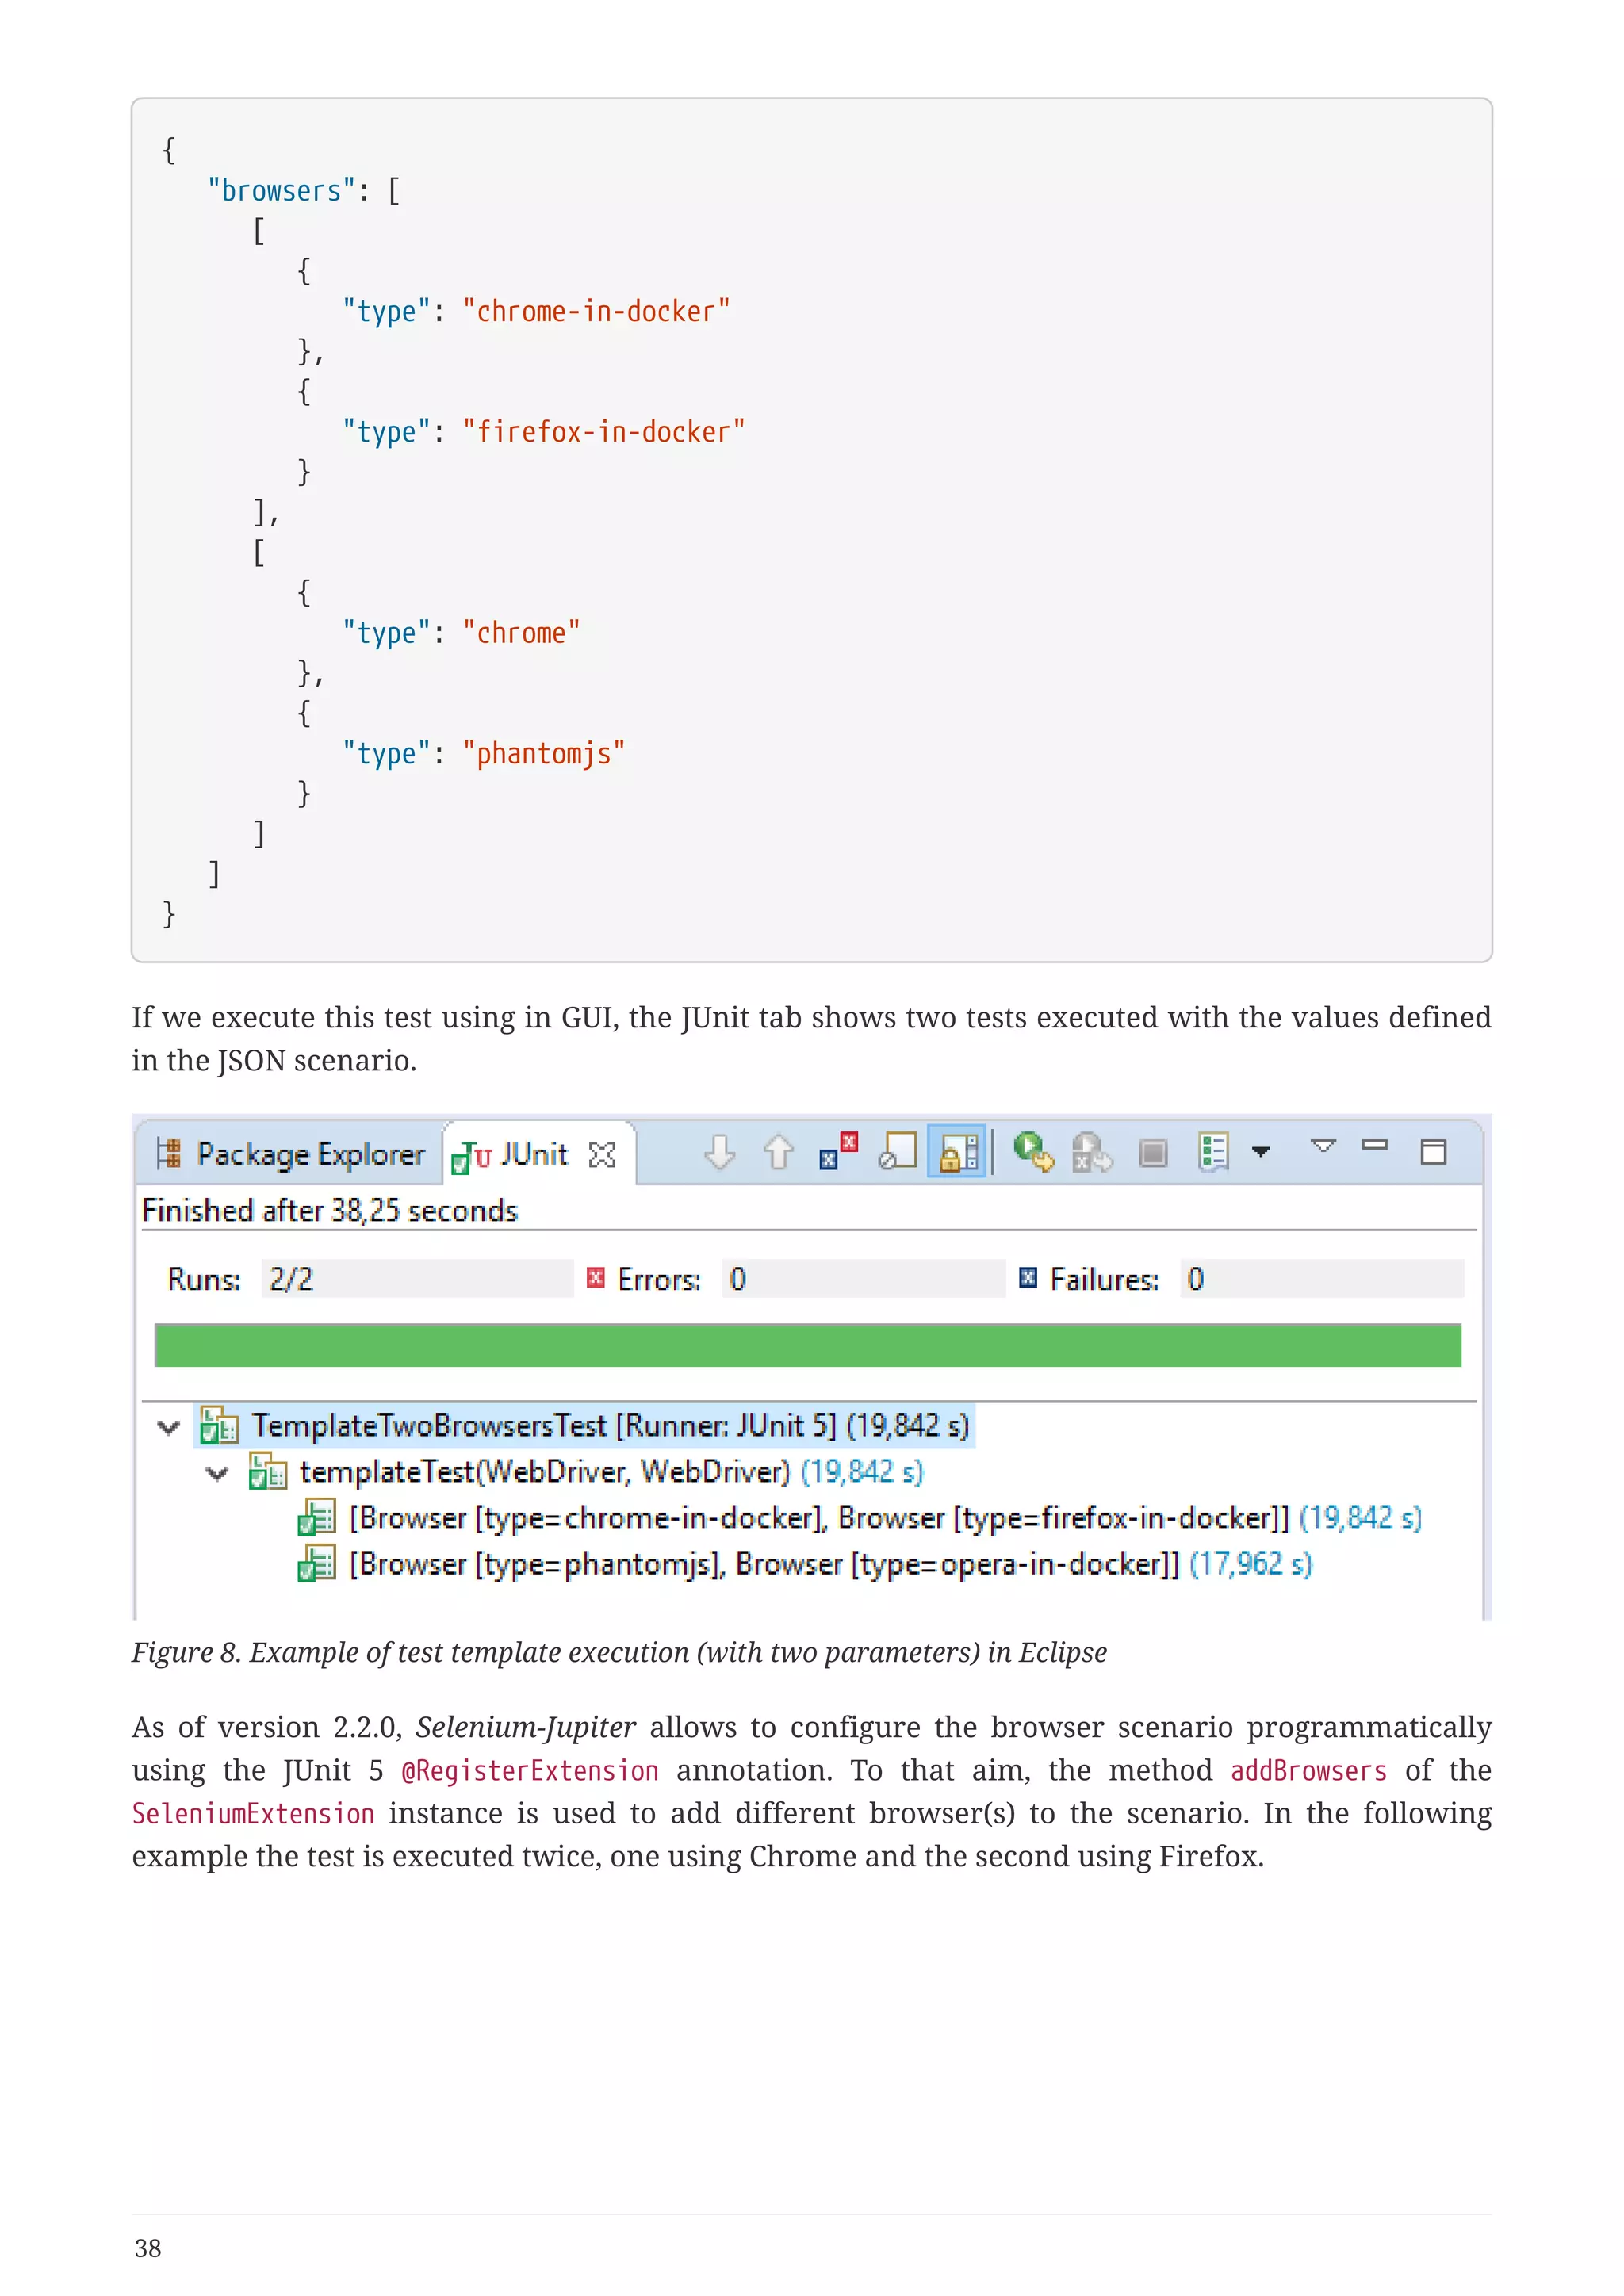Click the Errors count field
The width and height of the screenshot is (1624, 2296).
(x=864, y=1279)
